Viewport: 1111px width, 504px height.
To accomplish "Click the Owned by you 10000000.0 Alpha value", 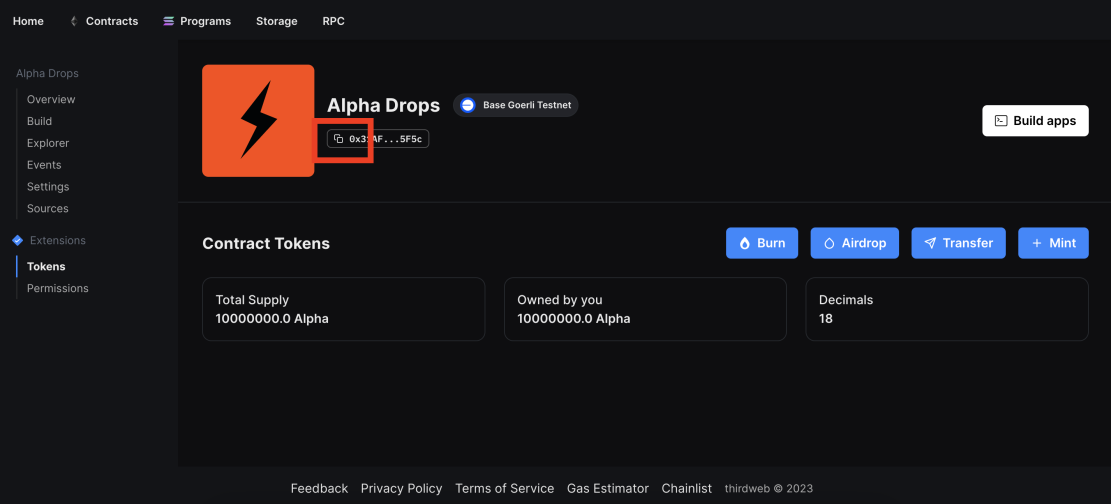I will 574,319.
